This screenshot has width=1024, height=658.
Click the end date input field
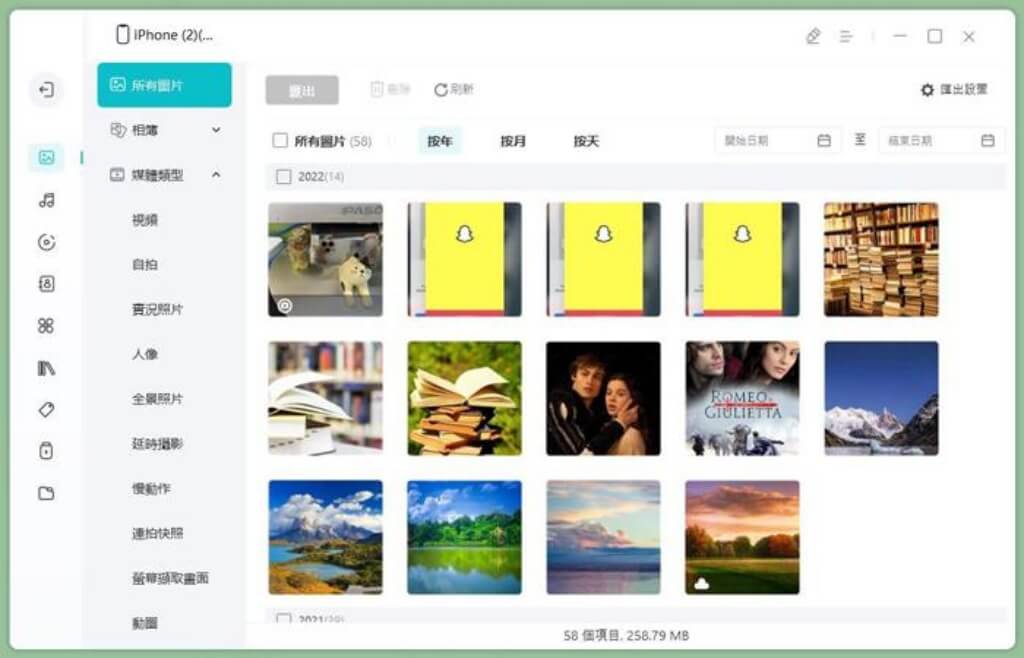(941, 140)
